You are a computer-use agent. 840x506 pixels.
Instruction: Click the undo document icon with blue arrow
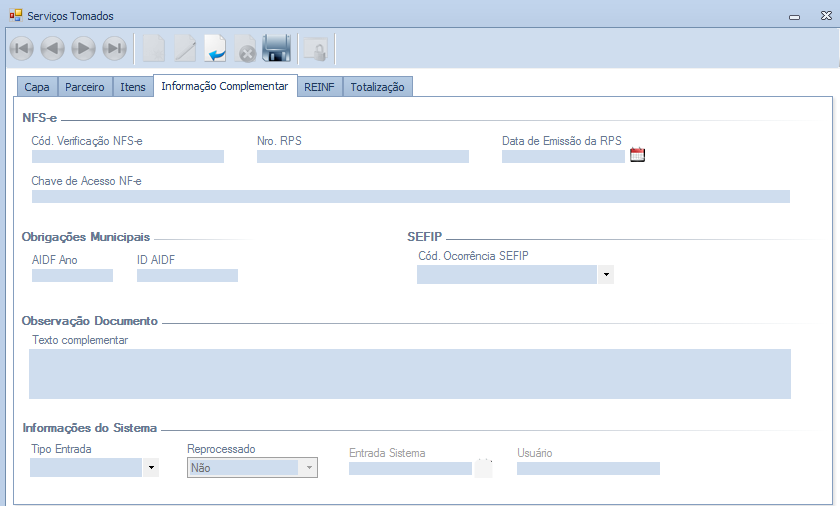point(215,48)
